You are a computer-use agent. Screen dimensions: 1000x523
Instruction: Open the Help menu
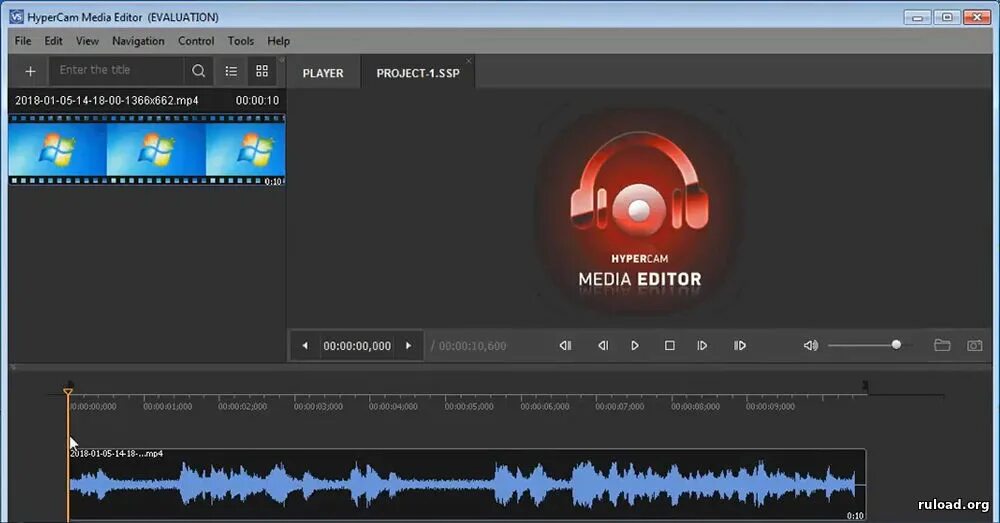278,41
